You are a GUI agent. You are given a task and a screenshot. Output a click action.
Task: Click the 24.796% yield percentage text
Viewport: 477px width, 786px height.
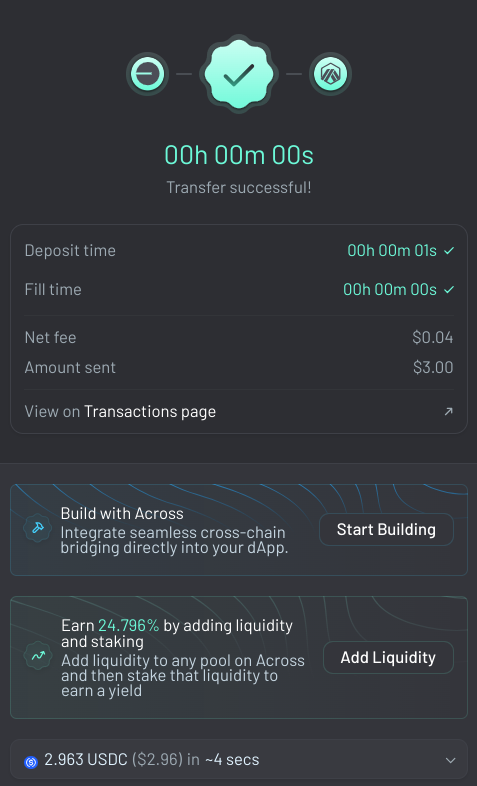coord(129,626)
